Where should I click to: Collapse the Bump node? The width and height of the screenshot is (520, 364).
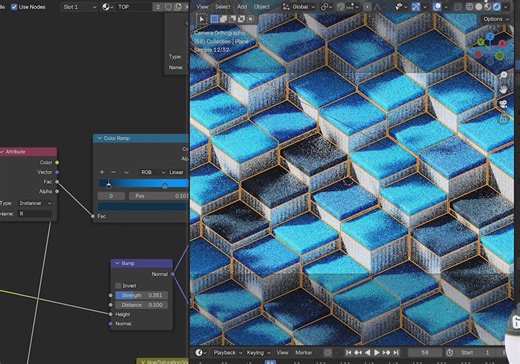(117, 263)
